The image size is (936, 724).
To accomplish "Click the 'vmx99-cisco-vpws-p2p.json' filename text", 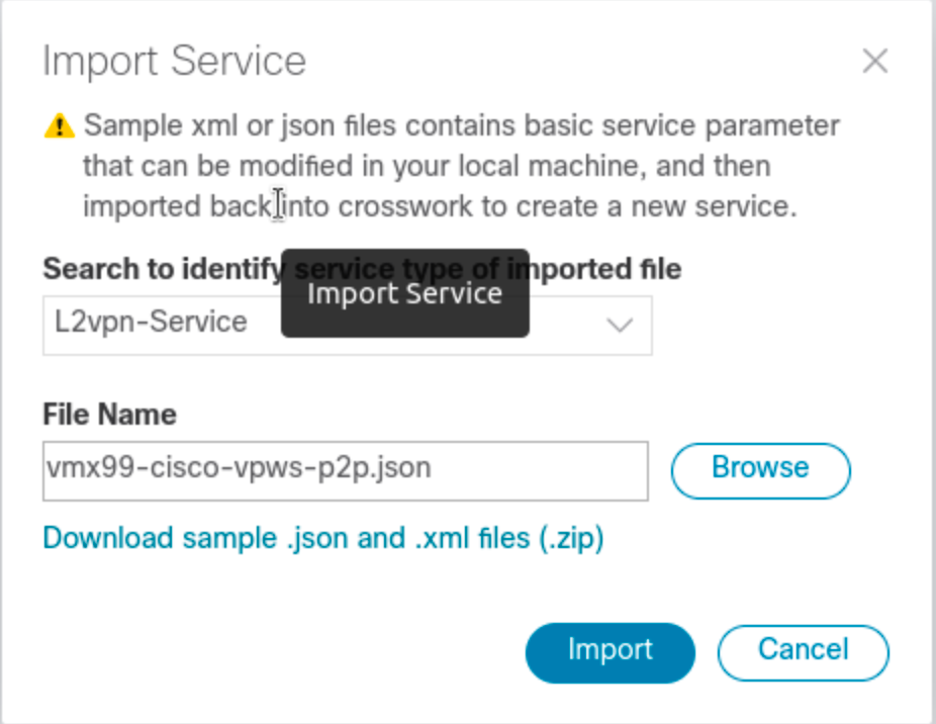I will (239, 468).
